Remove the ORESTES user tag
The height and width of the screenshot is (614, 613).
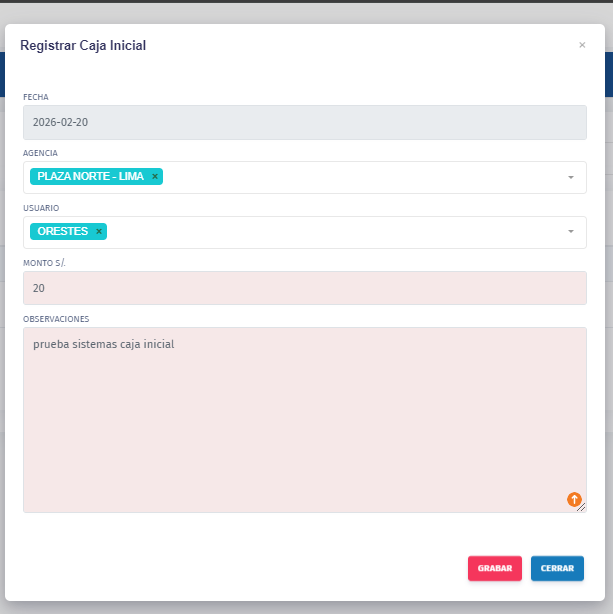[x=99, y=232]
